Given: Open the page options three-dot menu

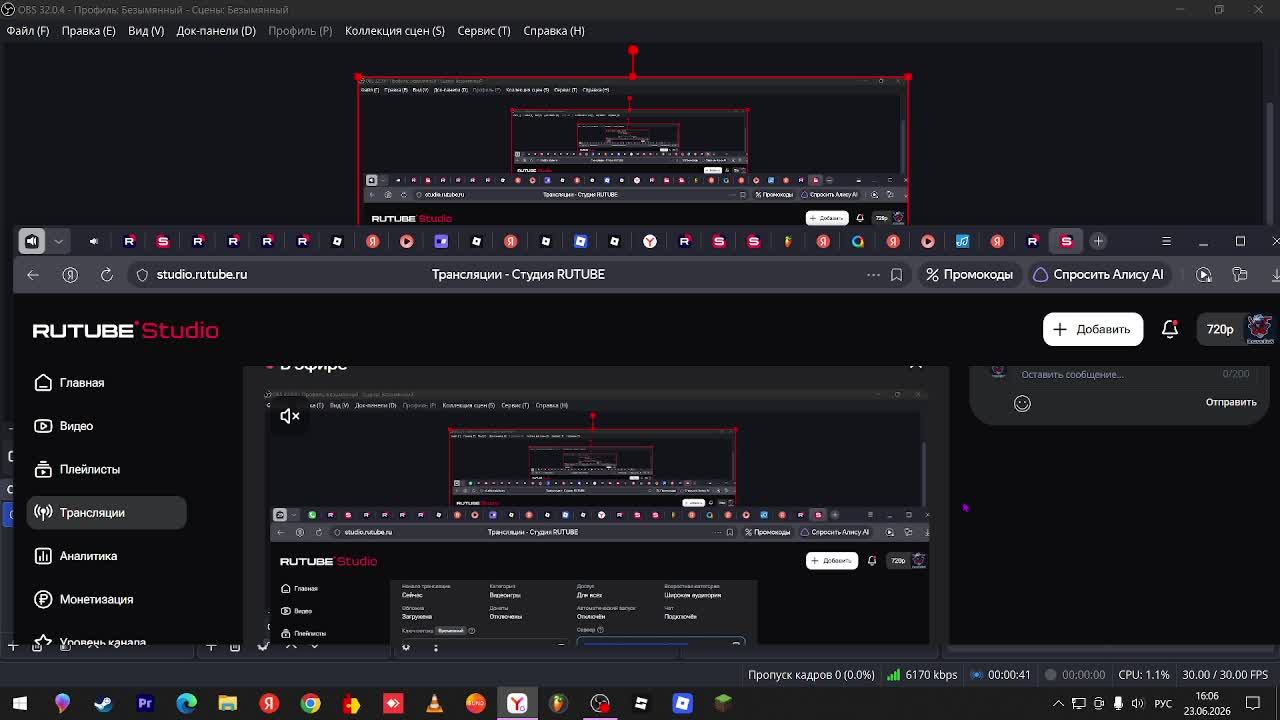Looking at the screenshot, I should [x=873, y=274].
